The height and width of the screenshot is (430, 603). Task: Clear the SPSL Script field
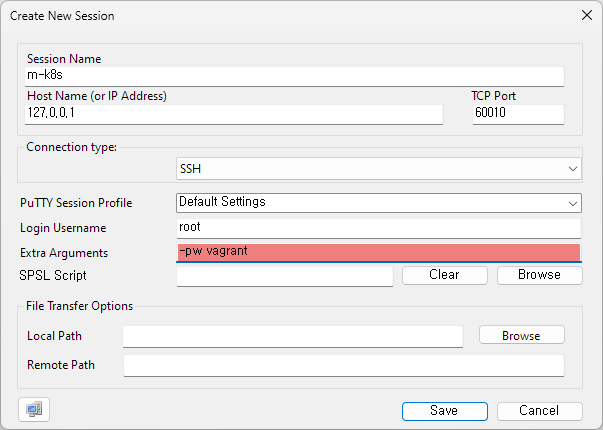pos(445,275)
